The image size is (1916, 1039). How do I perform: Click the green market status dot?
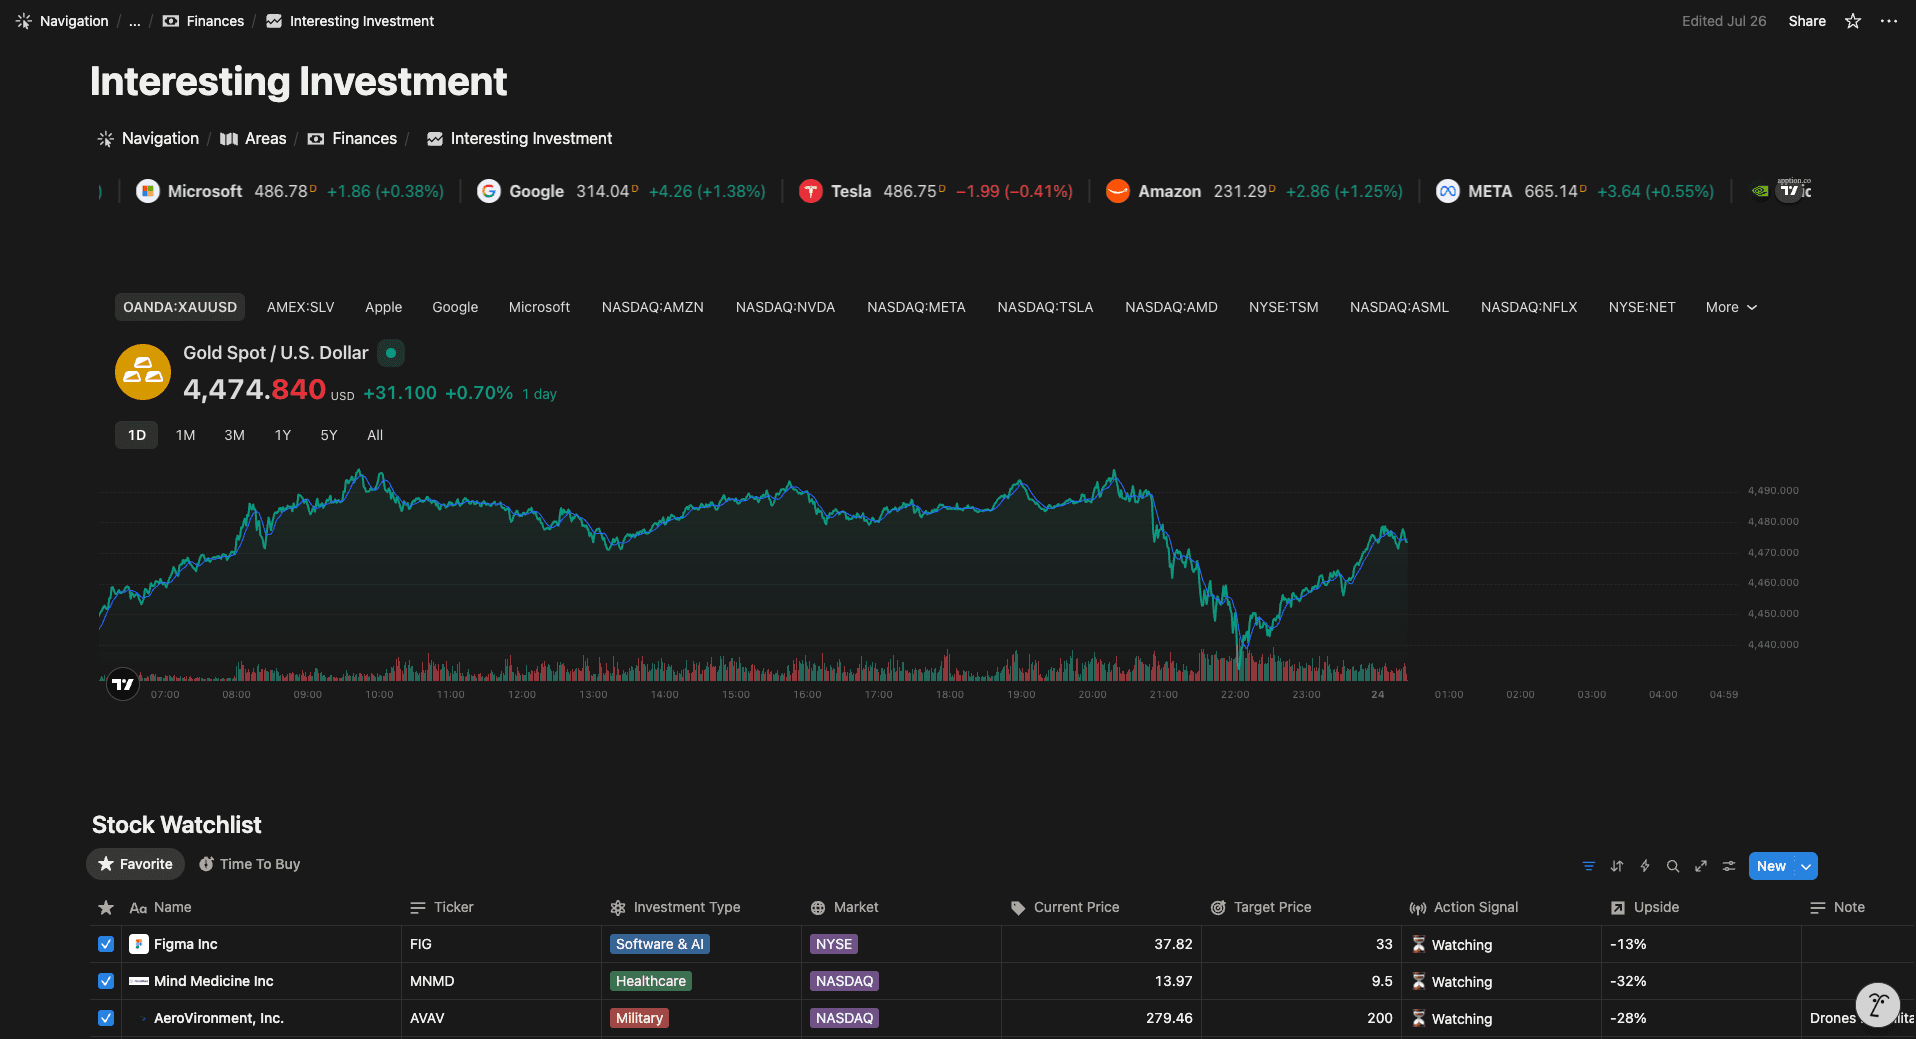click(391, 353)
